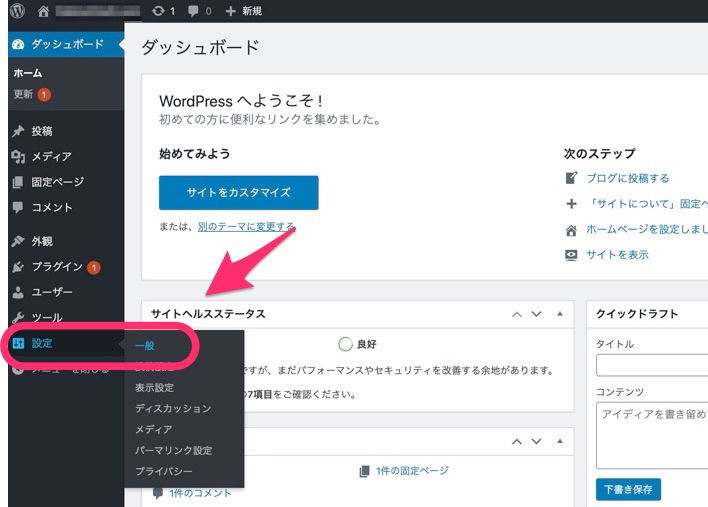This screenshot has width=708, height=507.
Task: Click the 「サイトについて」固定ページ link
Action: [647, 204]
